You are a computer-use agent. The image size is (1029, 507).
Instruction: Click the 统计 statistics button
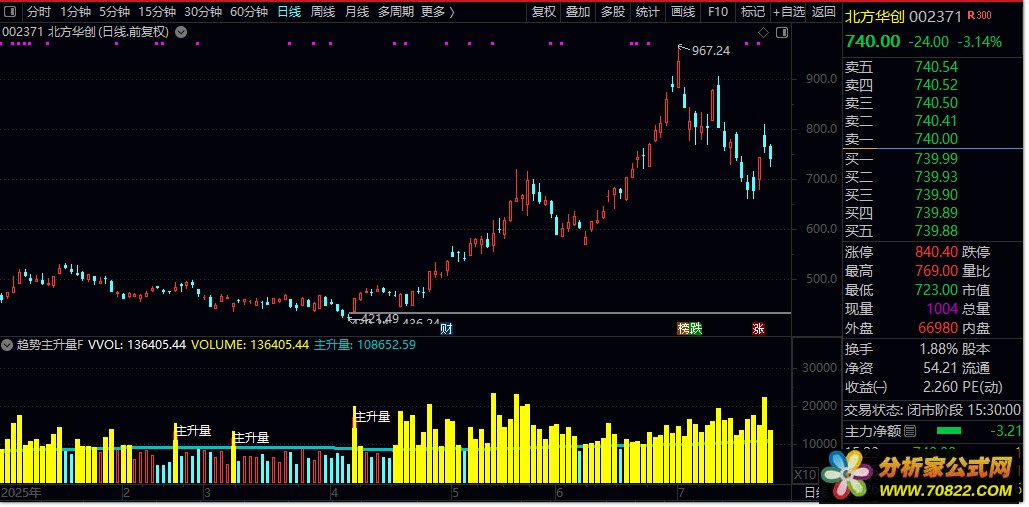coord(648,12)
